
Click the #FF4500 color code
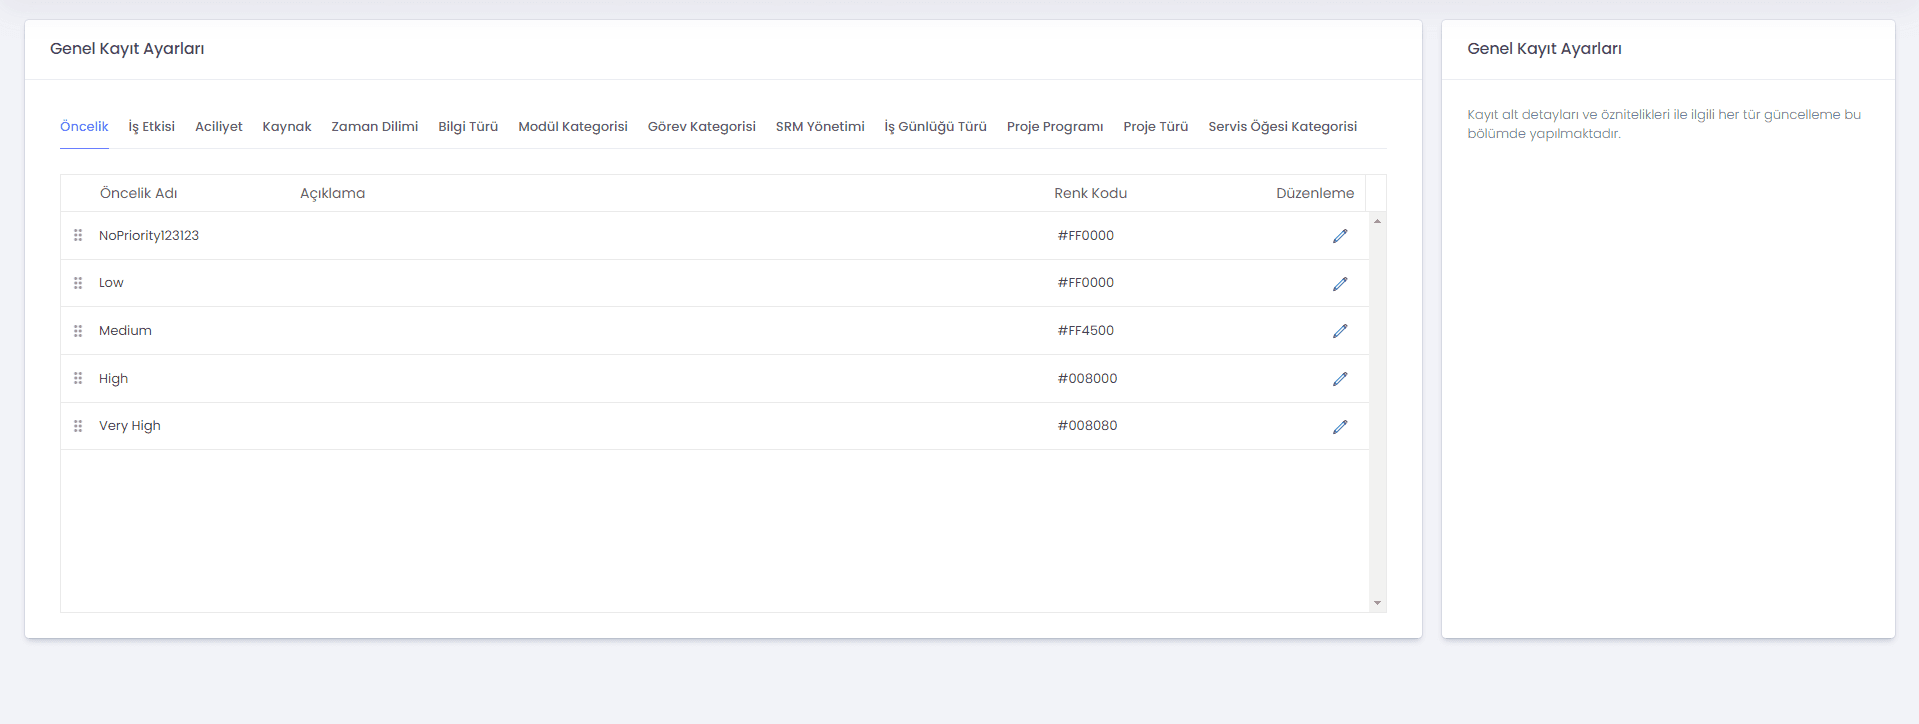point(1086,331)
